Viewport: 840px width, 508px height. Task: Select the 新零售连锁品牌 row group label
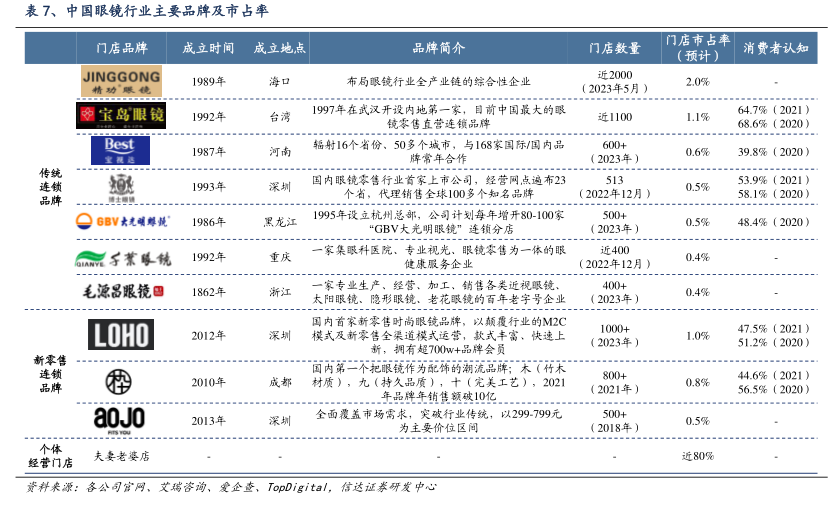(50, 378)
